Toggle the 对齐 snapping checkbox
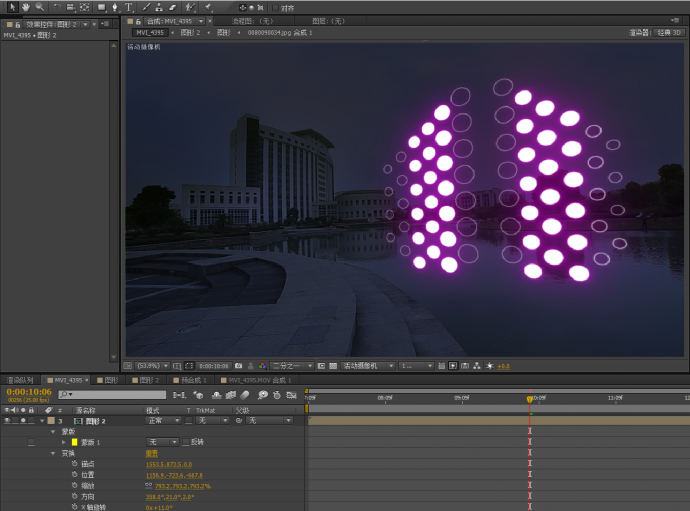Image resolution: width=690 pixels, height=511 pixels. [x=276, y=8]
